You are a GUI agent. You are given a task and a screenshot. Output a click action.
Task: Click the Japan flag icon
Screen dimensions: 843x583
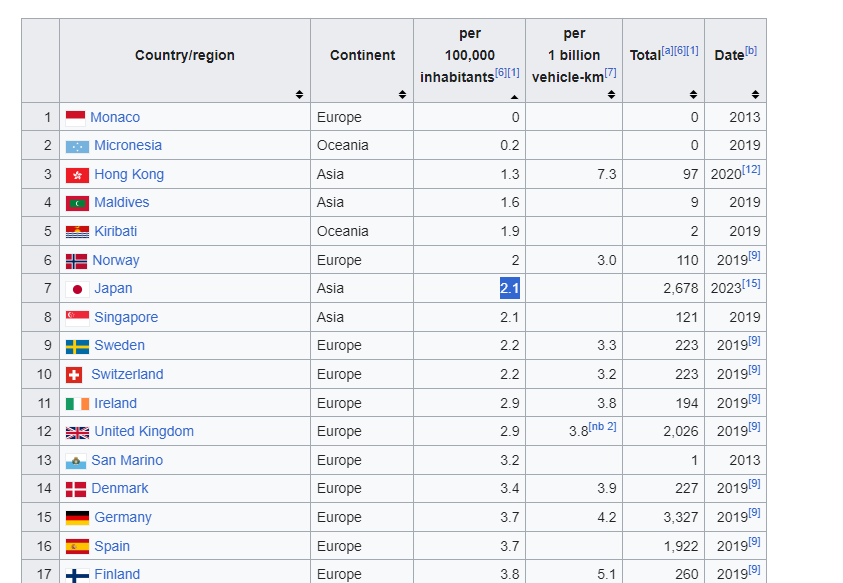coord(77,289)
